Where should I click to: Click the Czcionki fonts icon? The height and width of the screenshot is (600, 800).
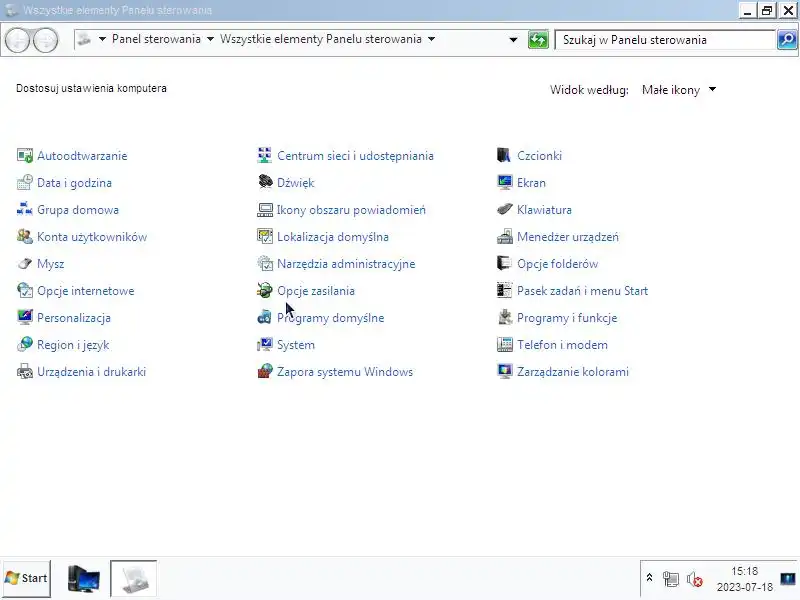[505, 156]
